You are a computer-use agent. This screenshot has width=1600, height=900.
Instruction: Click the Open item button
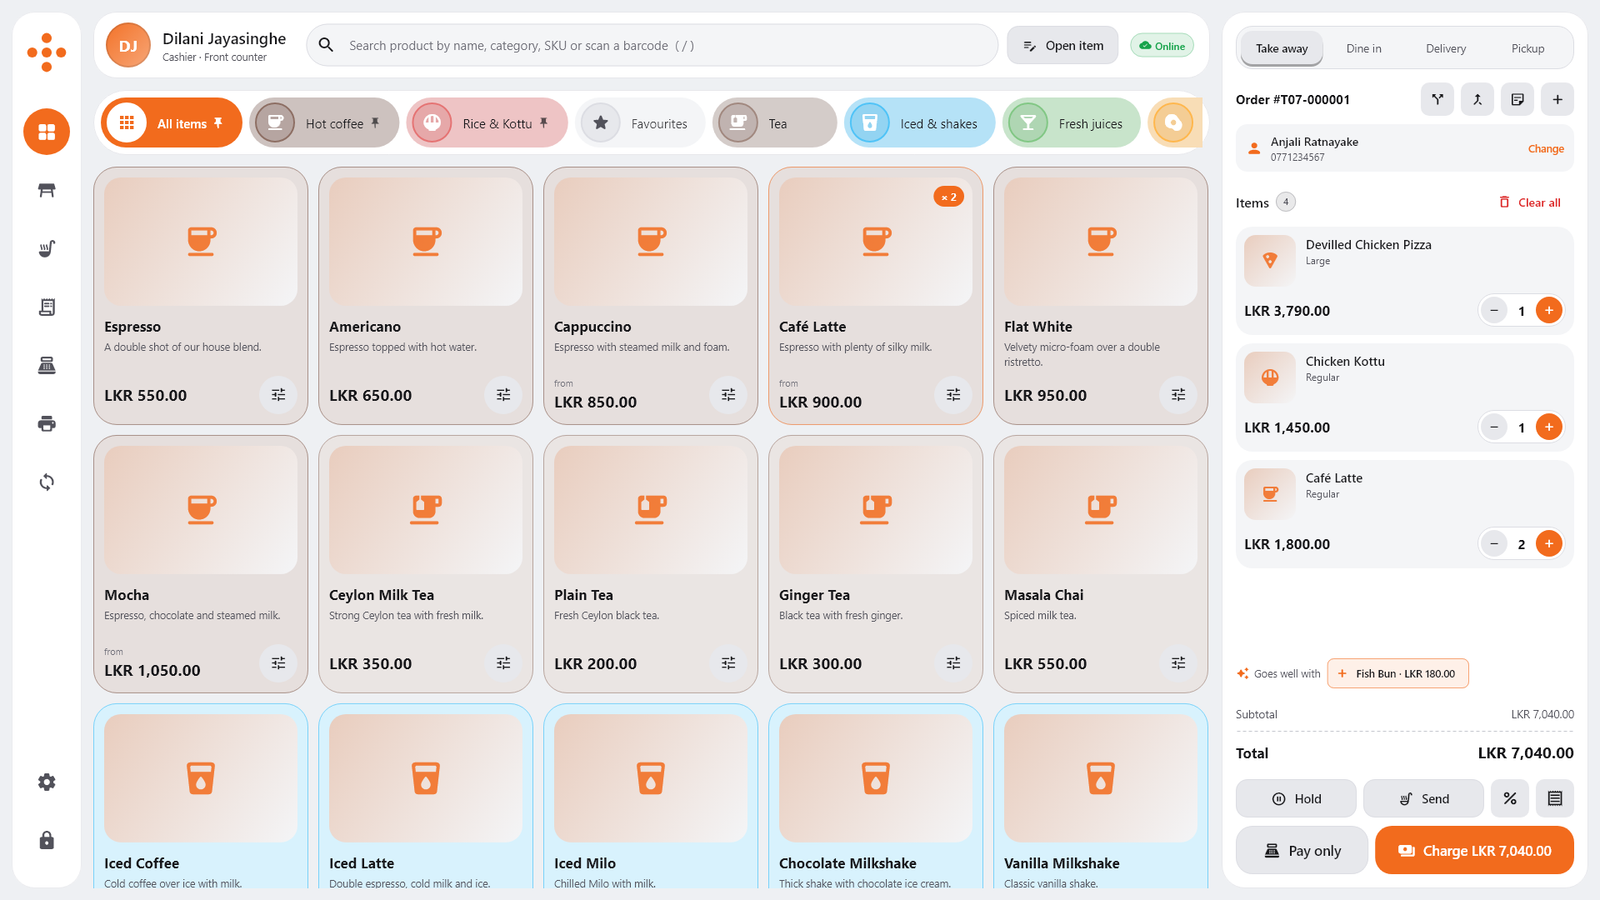(x=1063, y=45)
